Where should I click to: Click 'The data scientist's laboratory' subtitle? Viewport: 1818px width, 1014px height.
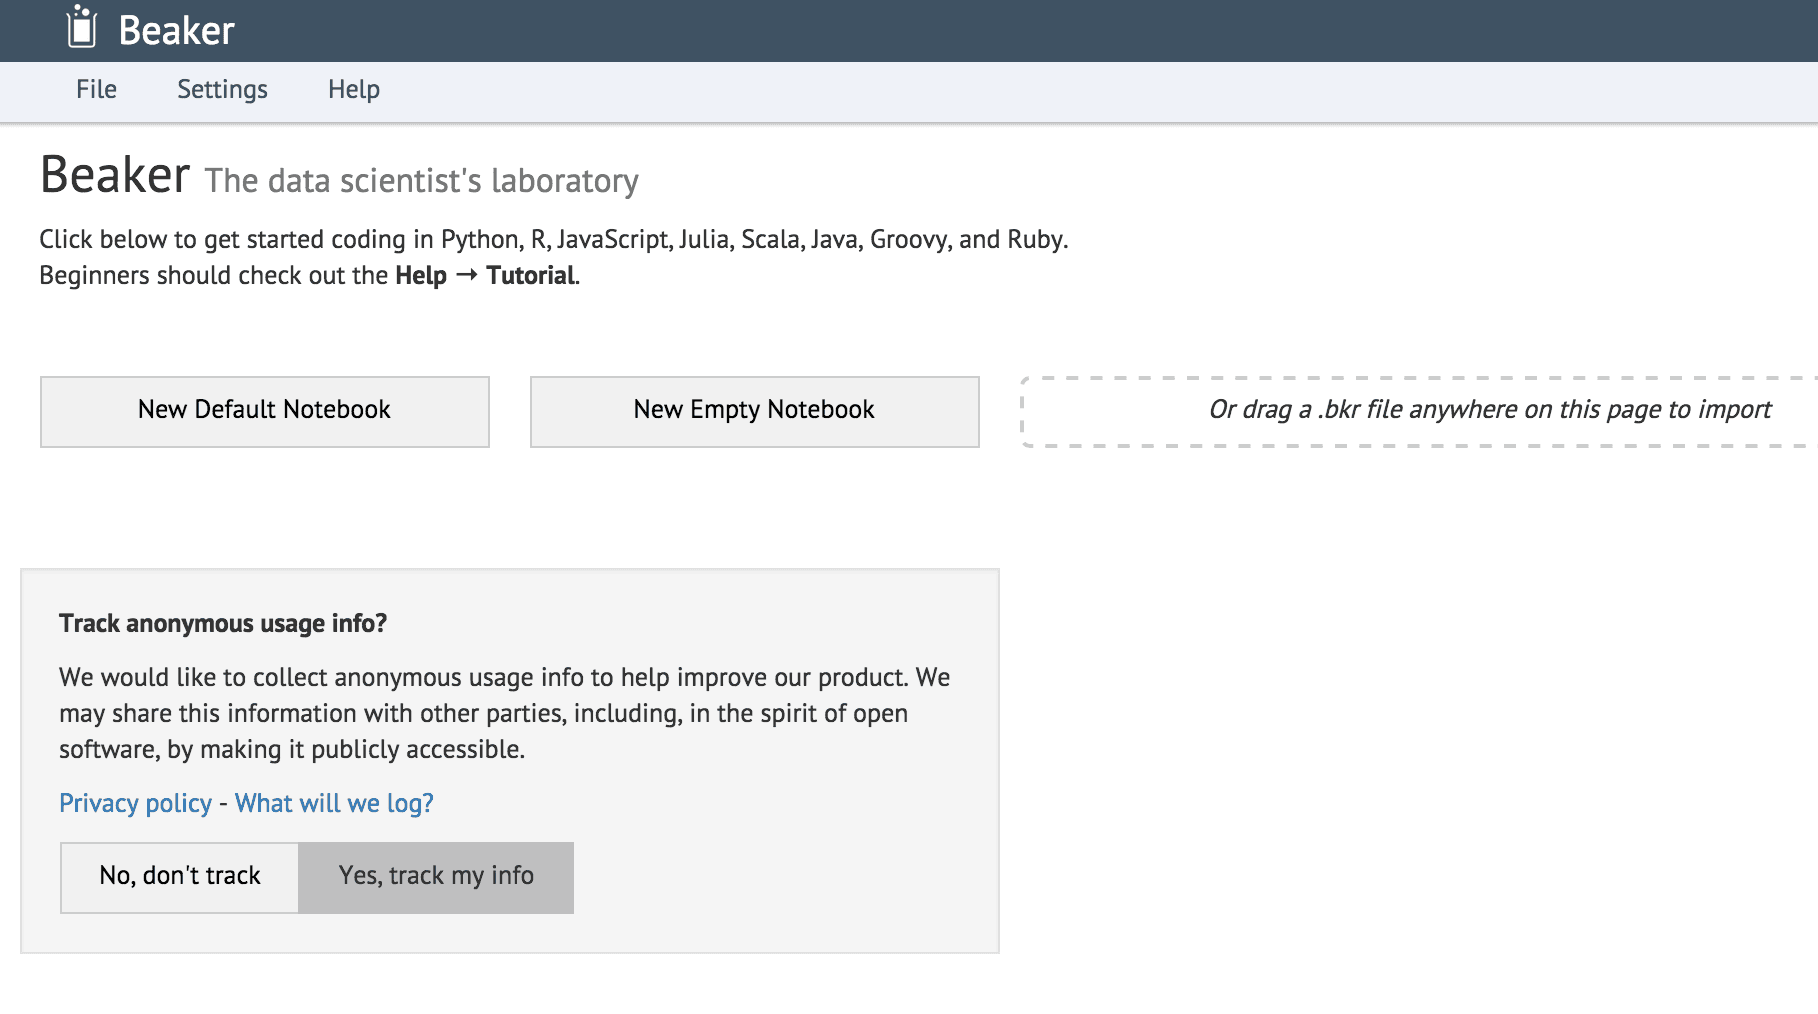421,181
